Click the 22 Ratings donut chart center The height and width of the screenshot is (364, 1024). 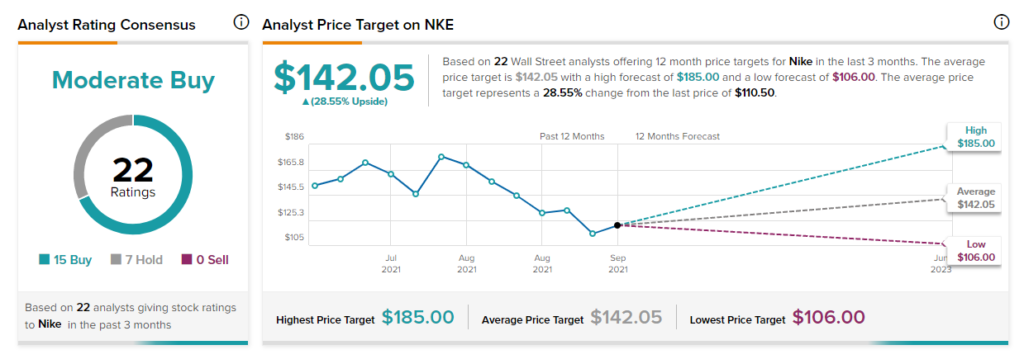click(133, 176)
